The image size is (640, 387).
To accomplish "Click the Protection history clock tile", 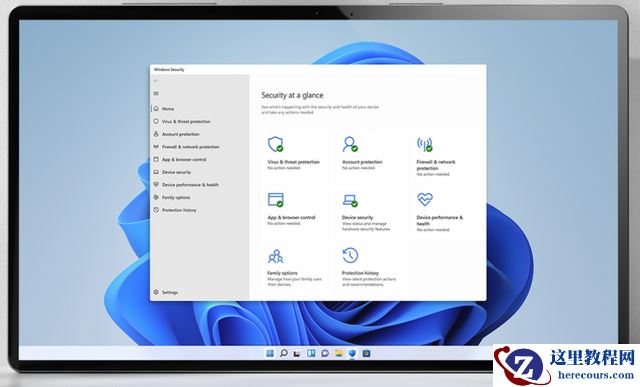I will (x=371, y=267).
